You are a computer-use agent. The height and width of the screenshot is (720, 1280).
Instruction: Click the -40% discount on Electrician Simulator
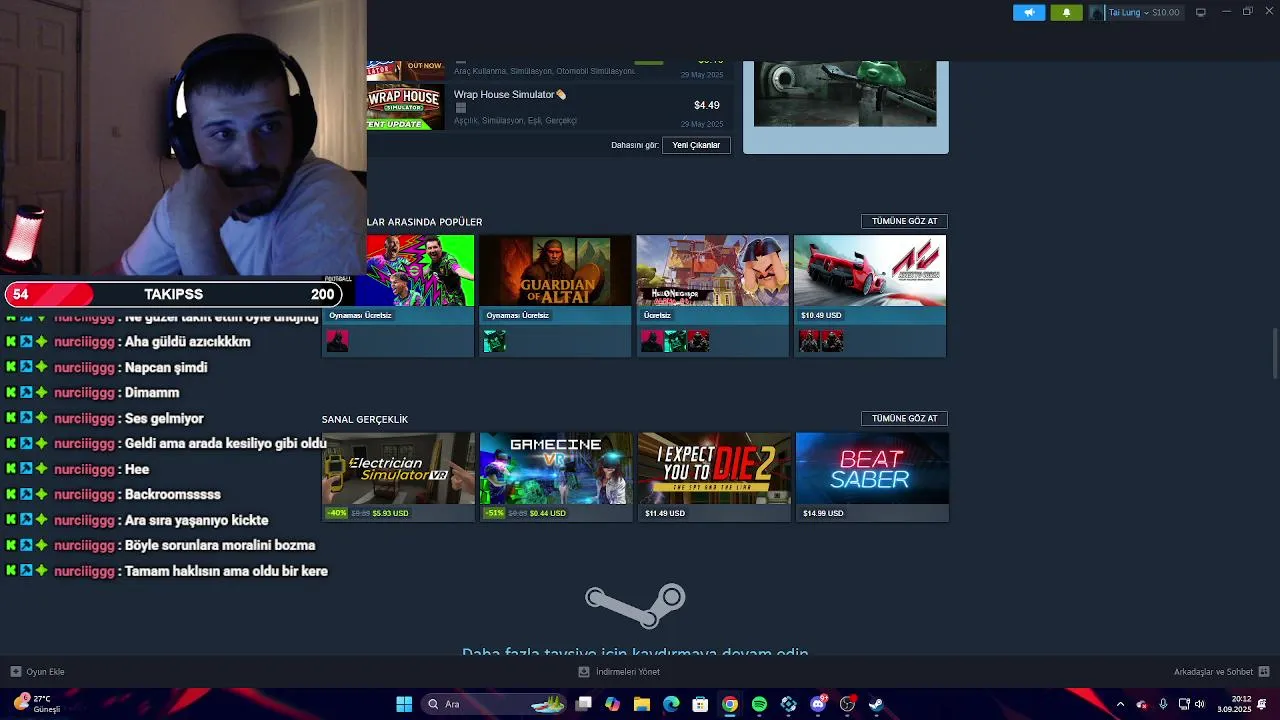pyautogui.click(x=336, y=513)
